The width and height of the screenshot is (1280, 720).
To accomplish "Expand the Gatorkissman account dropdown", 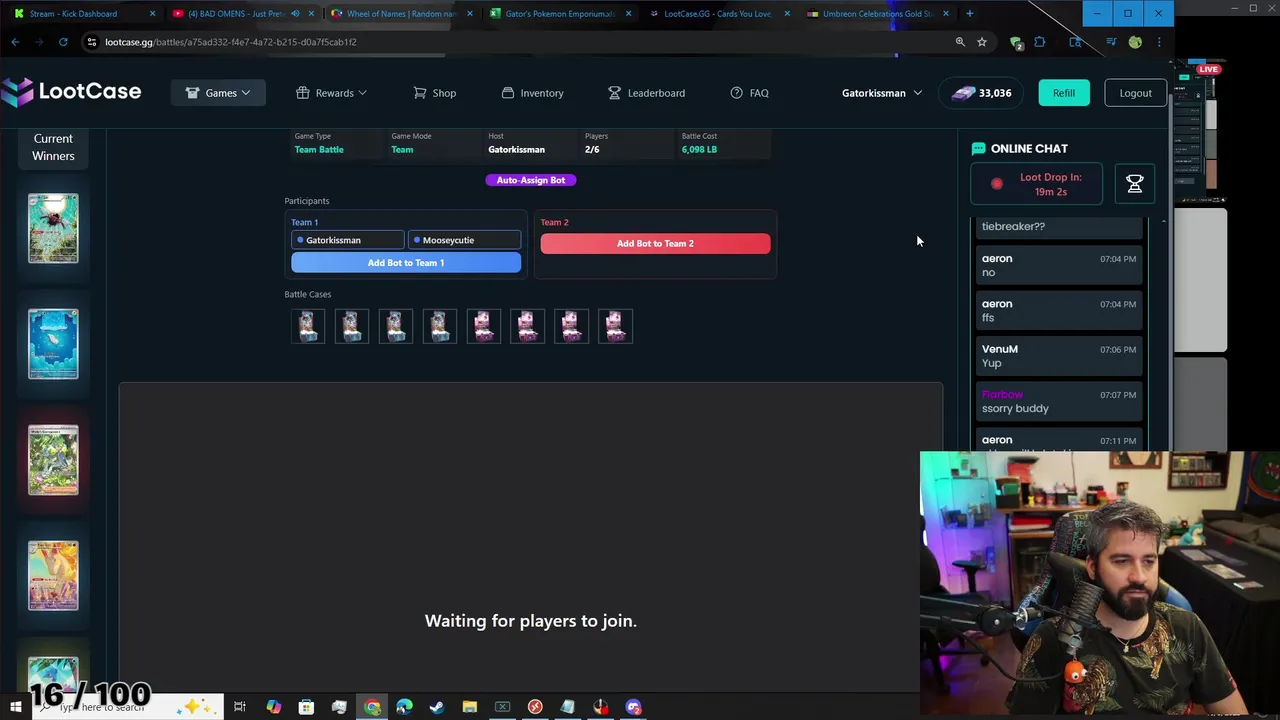I will (882, 93).
